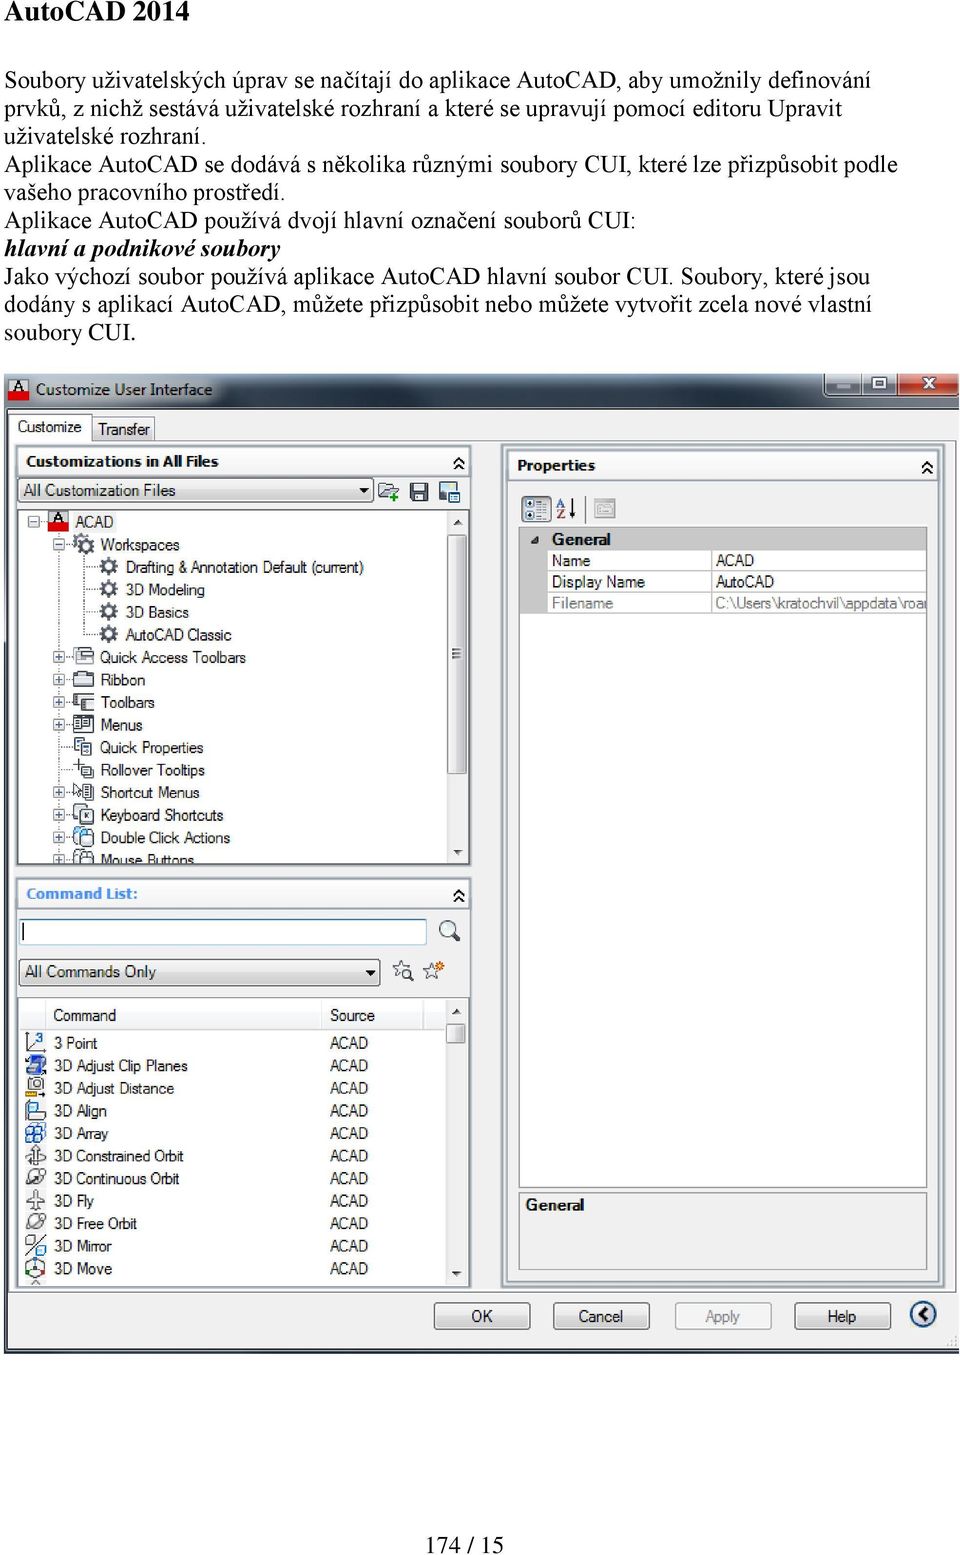Screen dimensions: 960x1555
Task: Click the 3D Move command icon
Action: tap(35, 1268)
